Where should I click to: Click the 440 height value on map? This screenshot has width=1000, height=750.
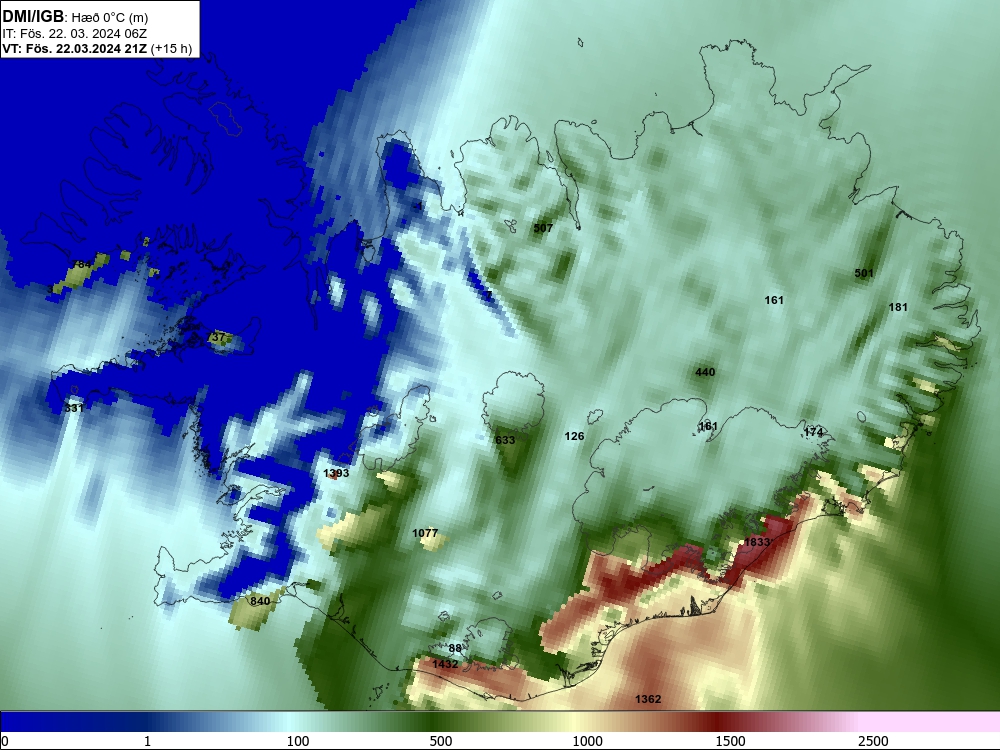[x=705, y=372]
